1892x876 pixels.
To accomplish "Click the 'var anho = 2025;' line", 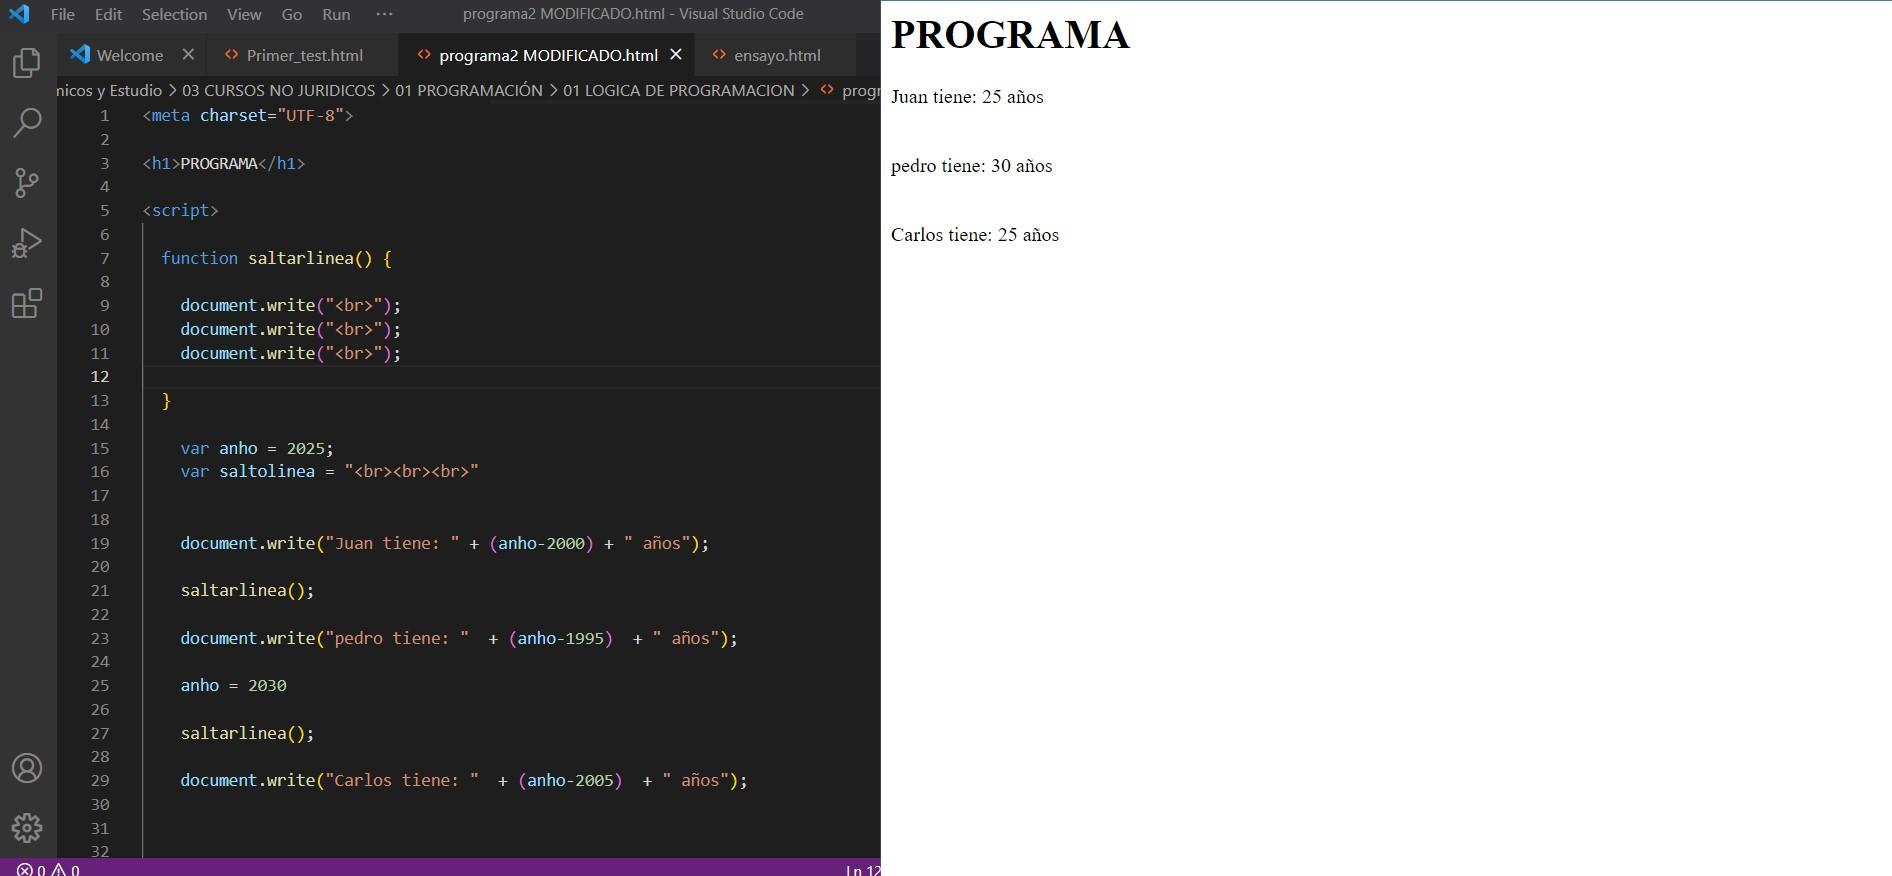I will [x=257, y=448].
